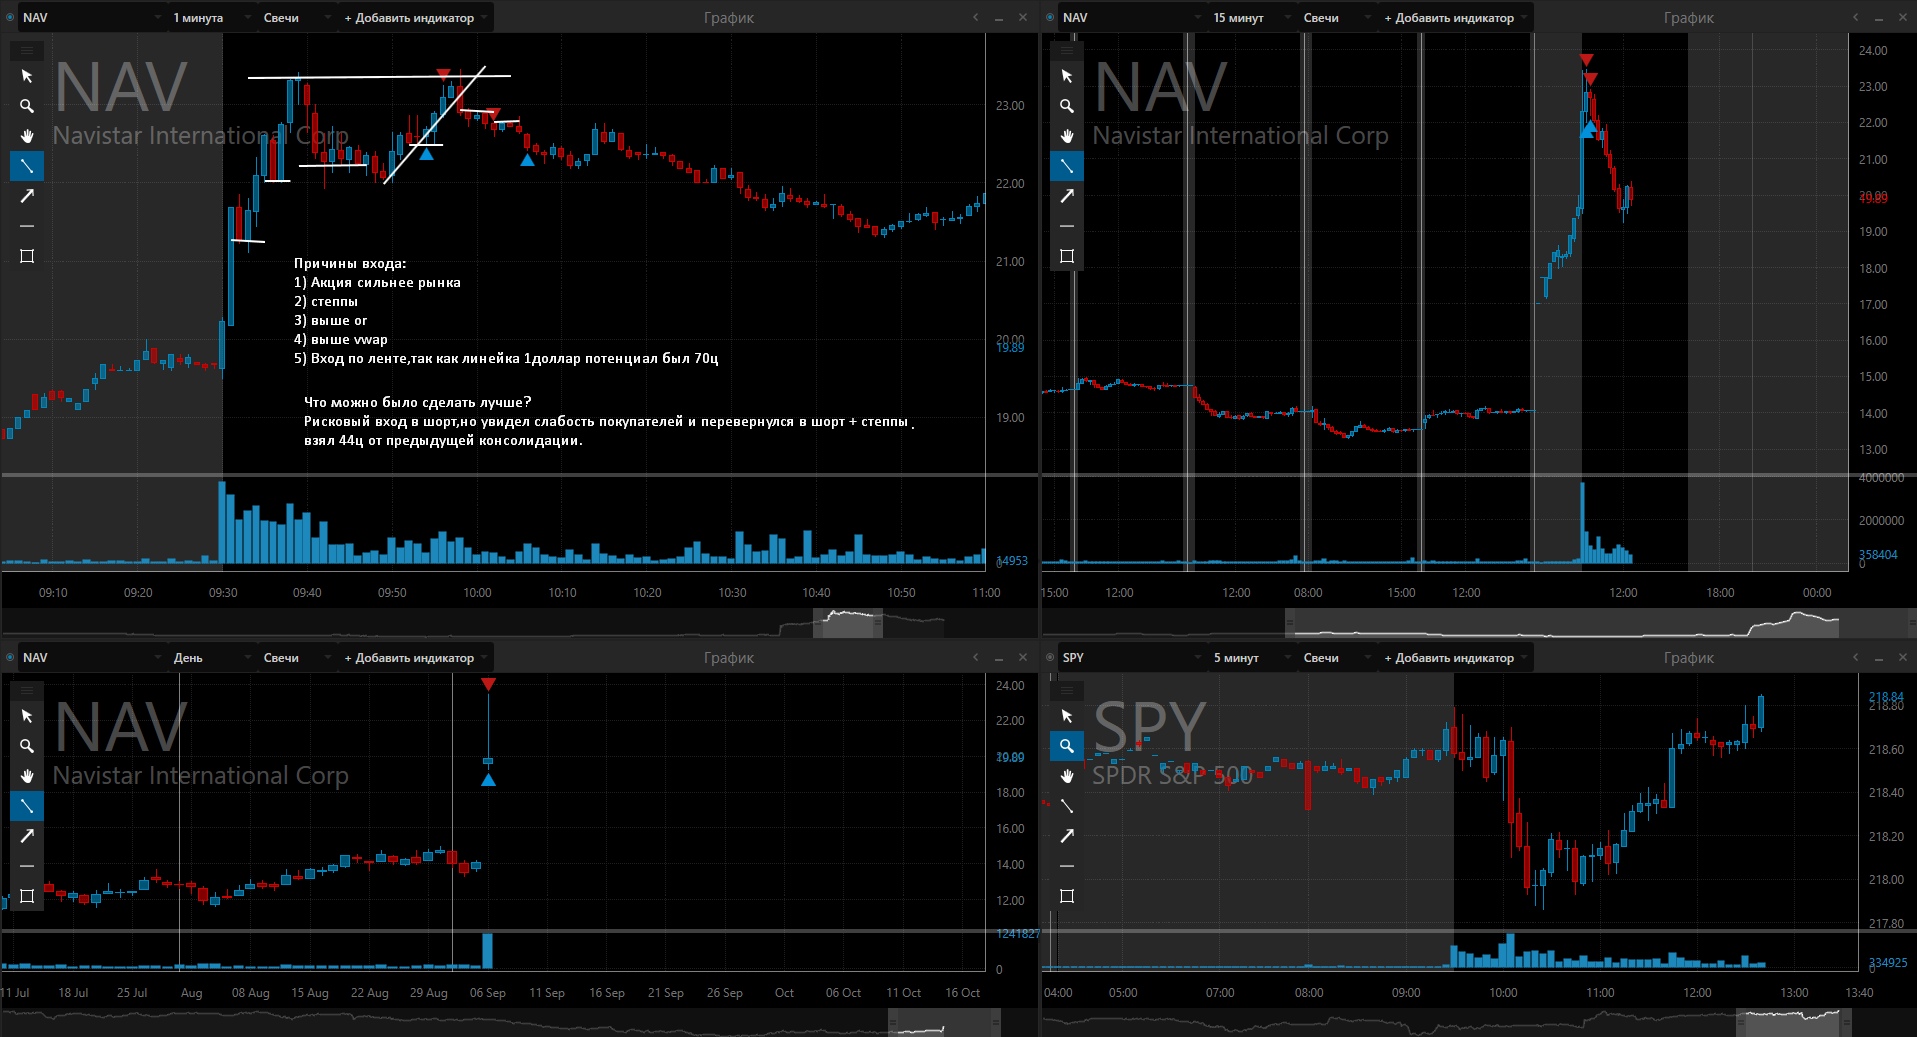Image resolution: width=1917 pixels, height=1037 pixels.
Task: Click navigator range thumb under SPY chart
Action: 1793,1021
